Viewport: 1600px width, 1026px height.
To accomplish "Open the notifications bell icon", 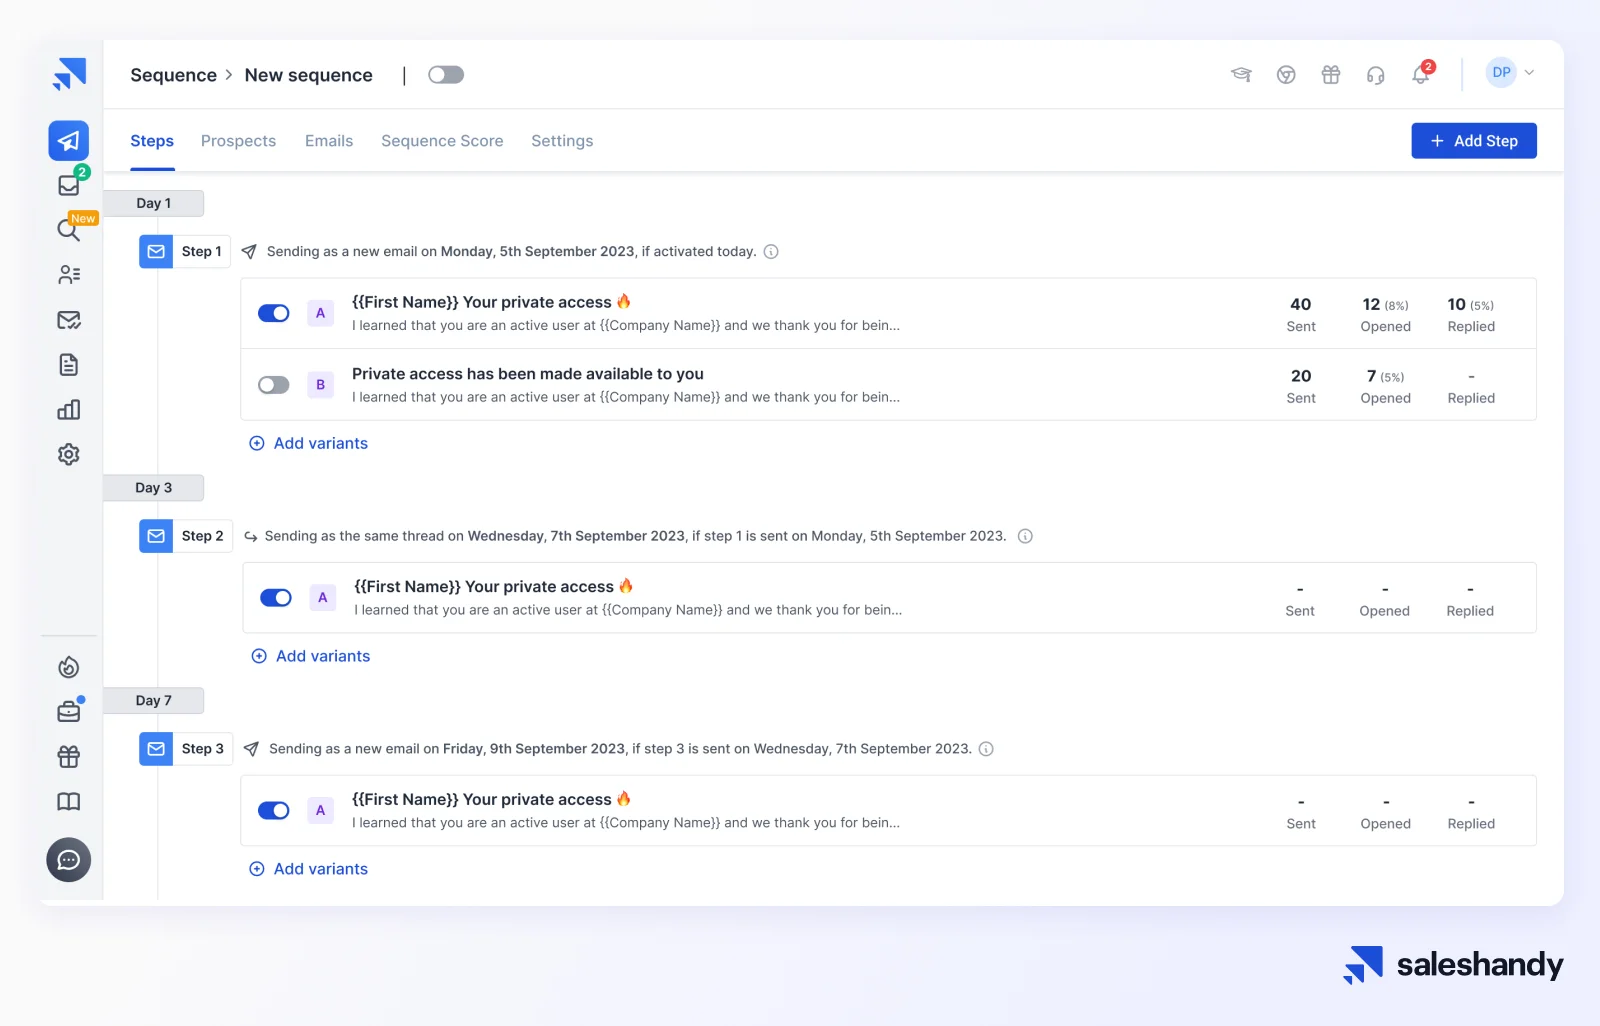I will pos(1420,75).
